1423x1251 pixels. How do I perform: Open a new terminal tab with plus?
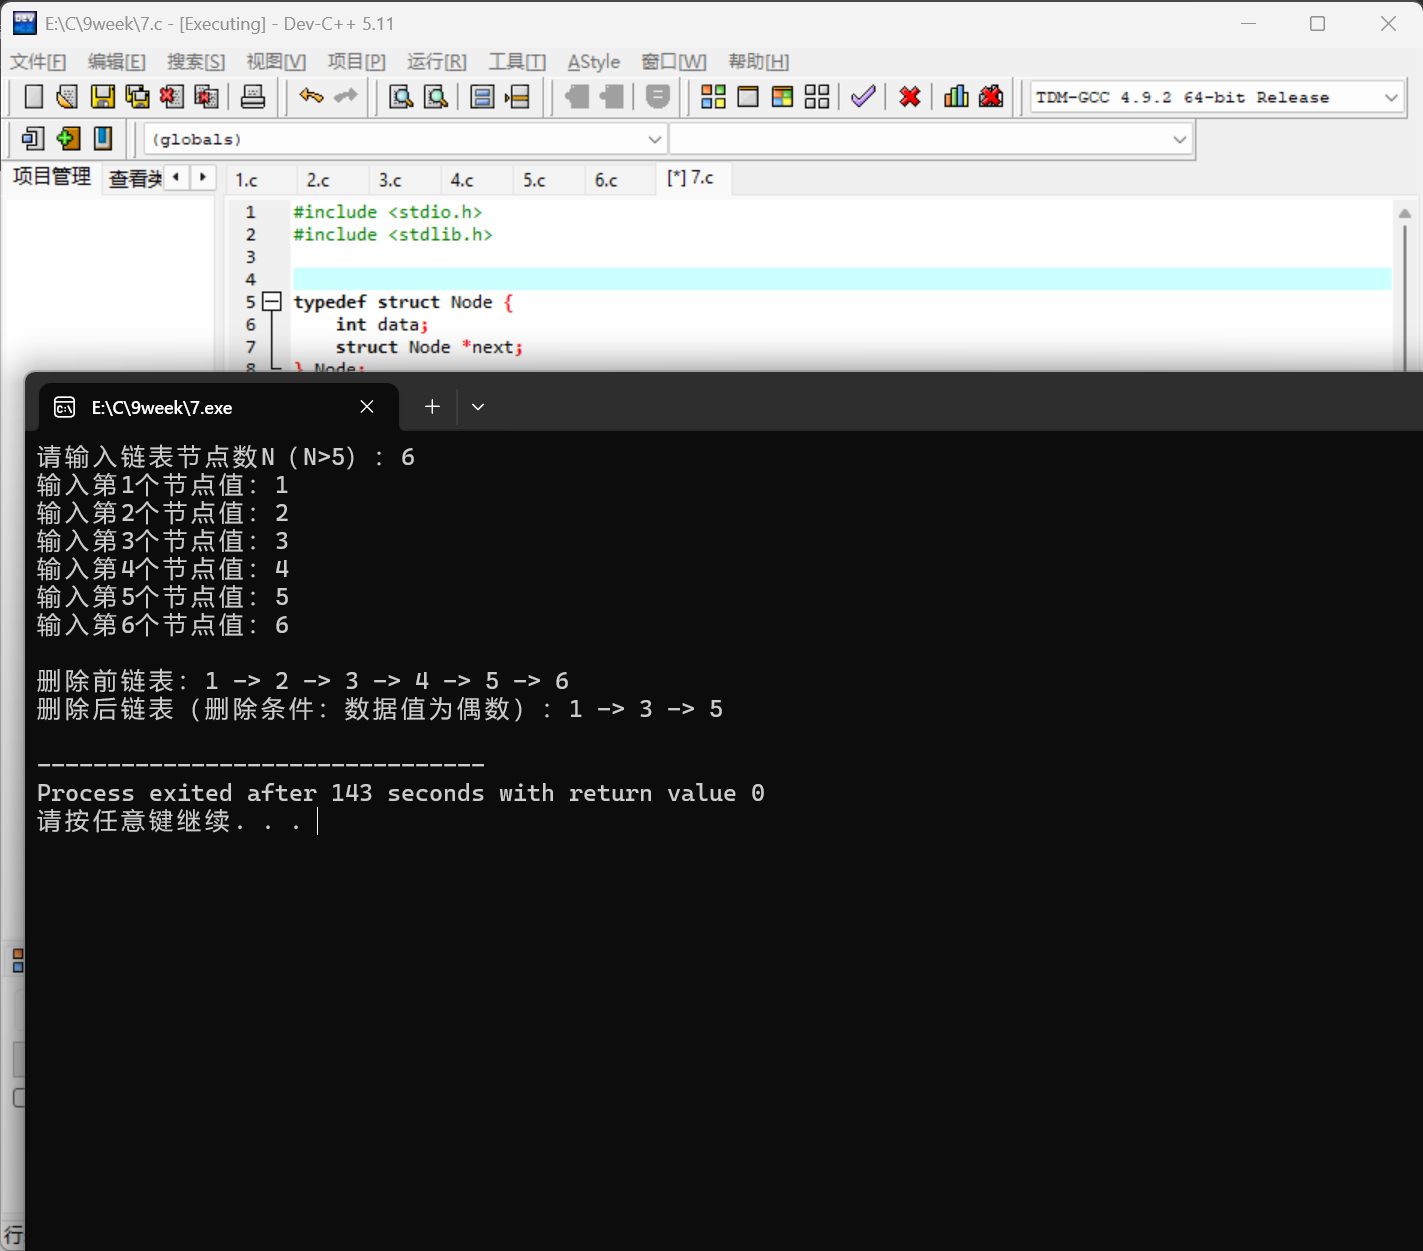point(432,406)
